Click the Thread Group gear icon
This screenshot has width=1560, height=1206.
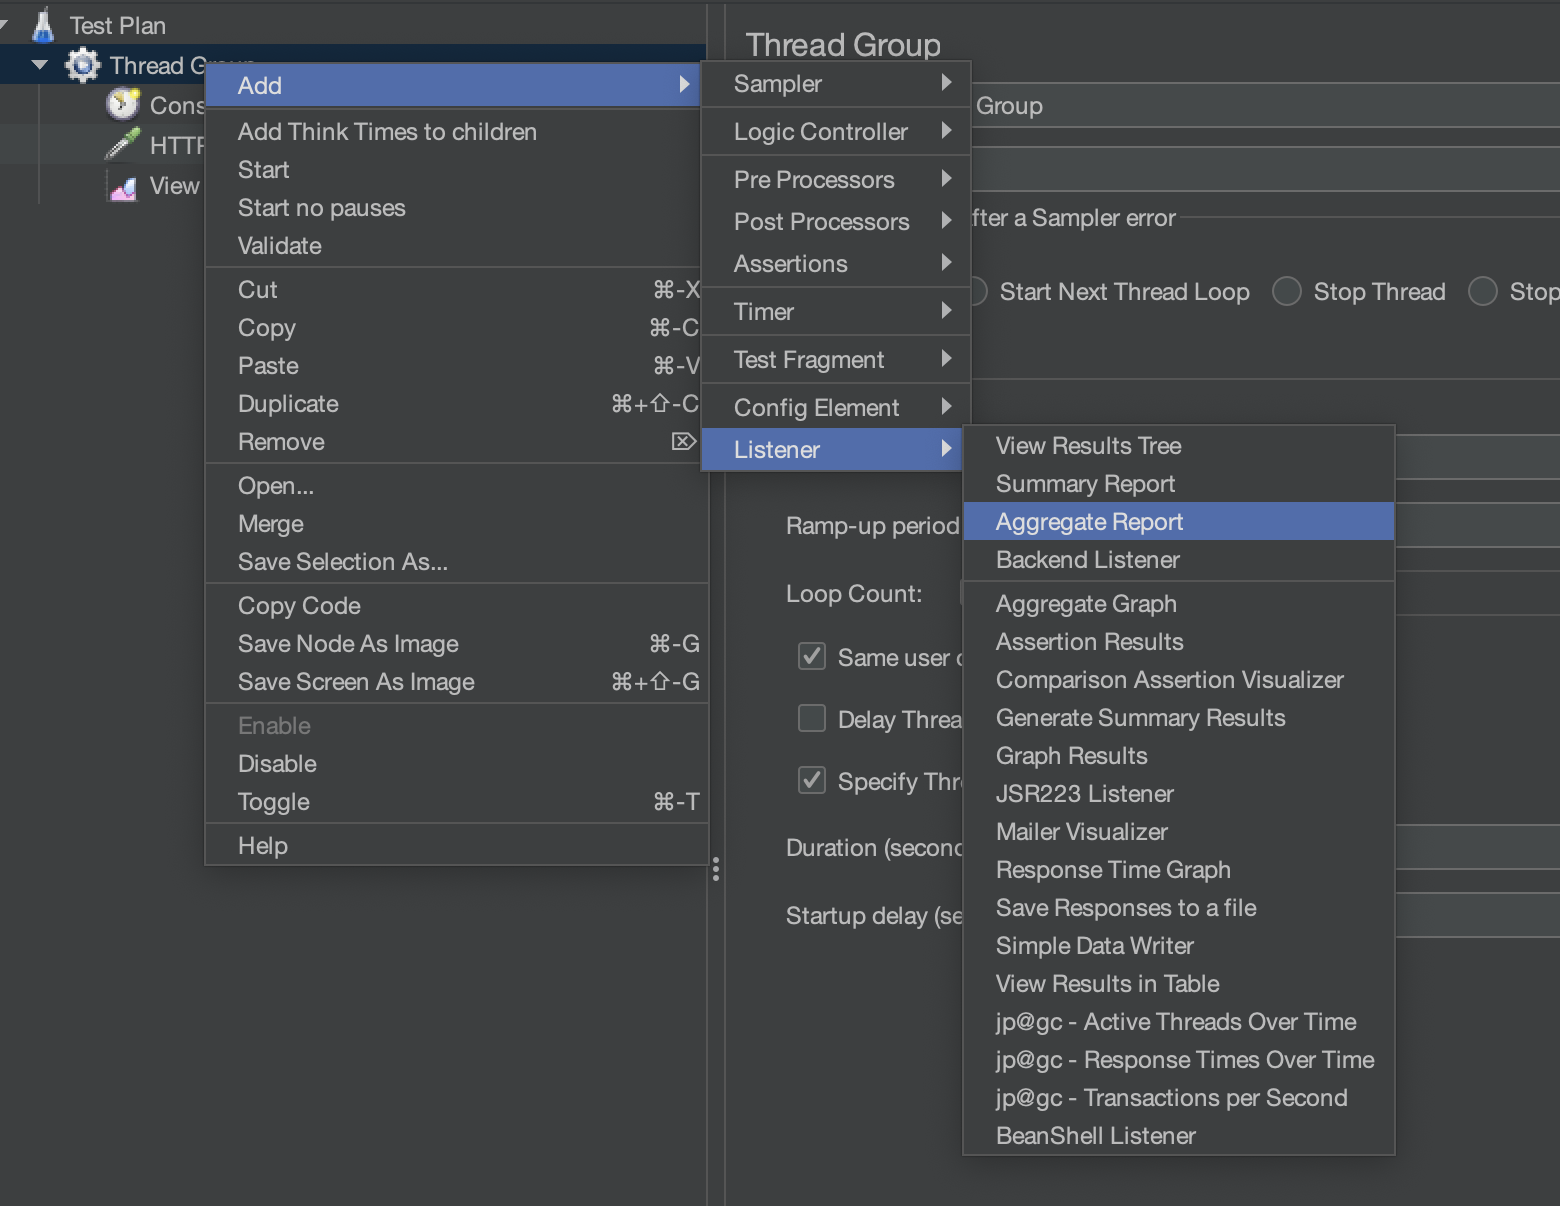pyautogui.click(x=83, y=66)
